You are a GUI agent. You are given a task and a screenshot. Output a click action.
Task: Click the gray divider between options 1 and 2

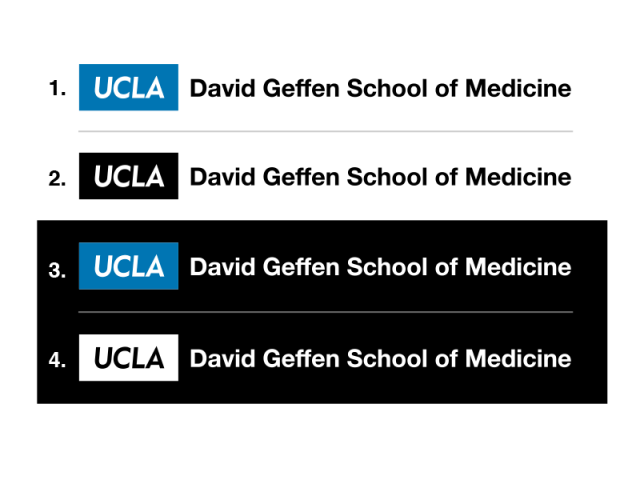(326, 132)
